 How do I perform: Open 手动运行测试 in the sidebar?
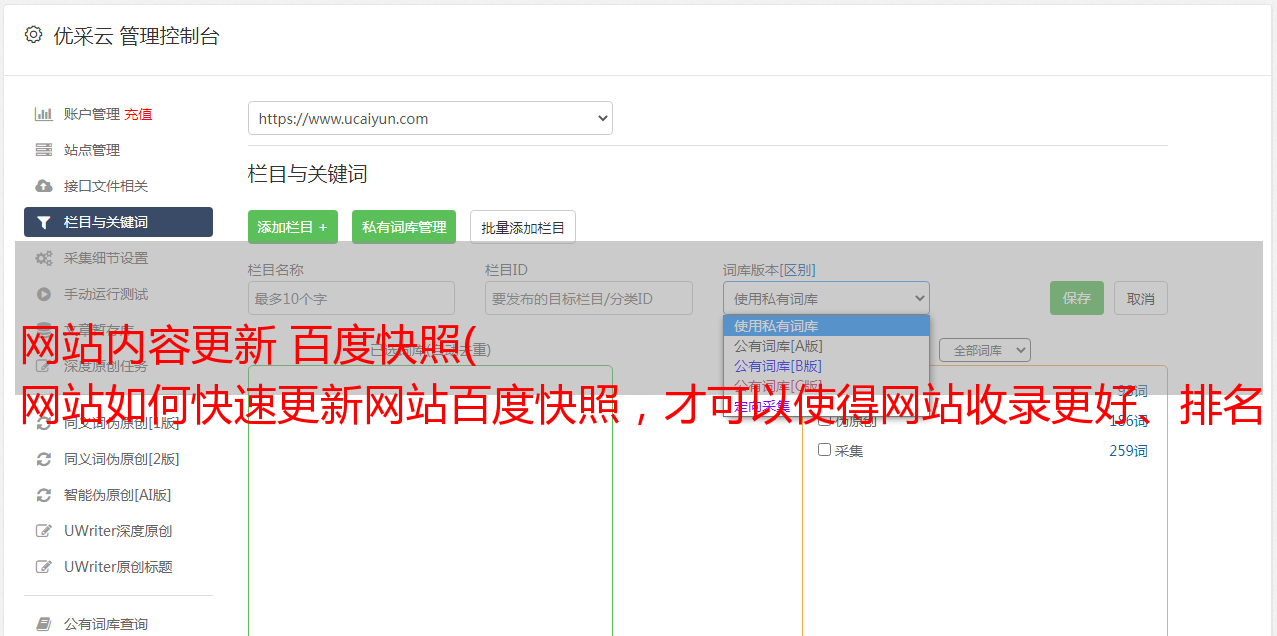point(106,294)
